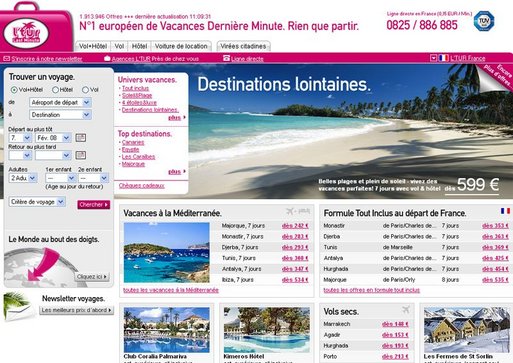
Task: Open the Destination dropdown
Action: [x=60, y=115]
